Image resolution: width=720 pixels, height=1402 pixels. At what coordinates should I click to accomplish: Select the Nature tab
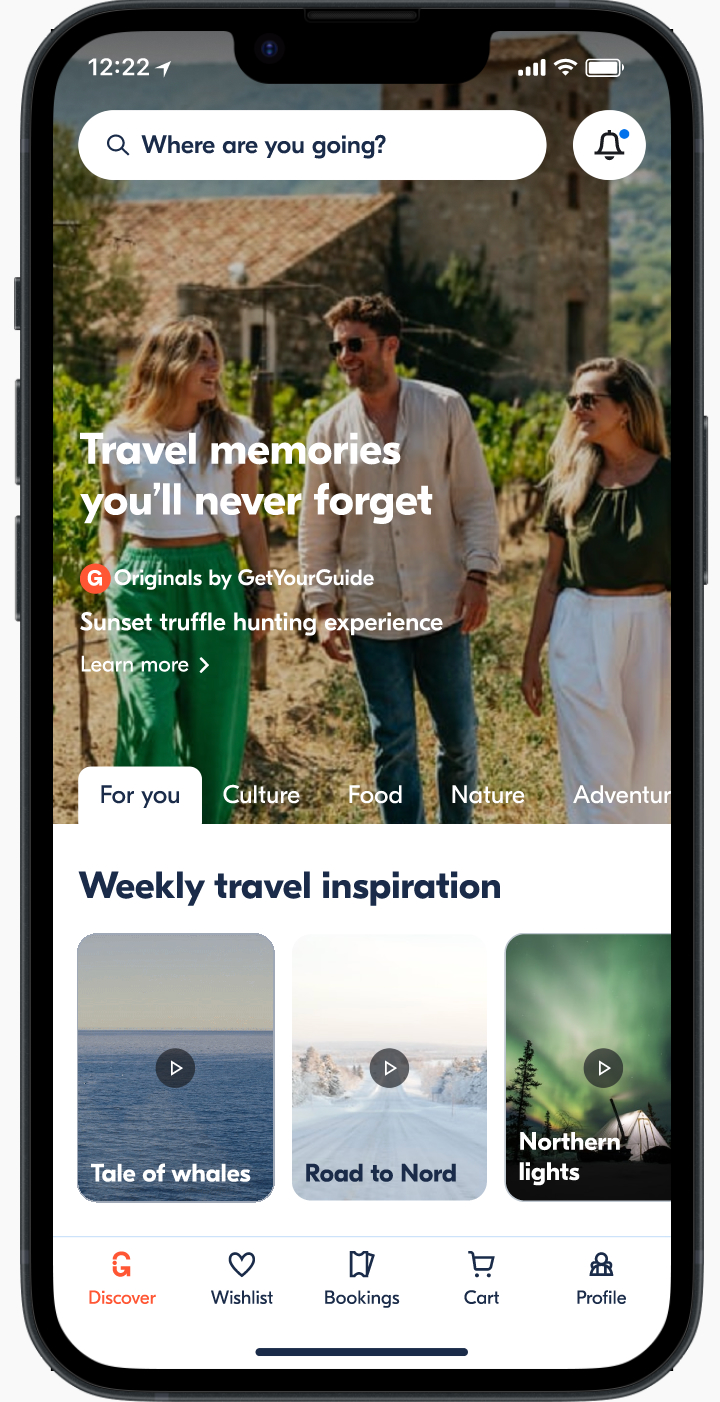point(488,795)
